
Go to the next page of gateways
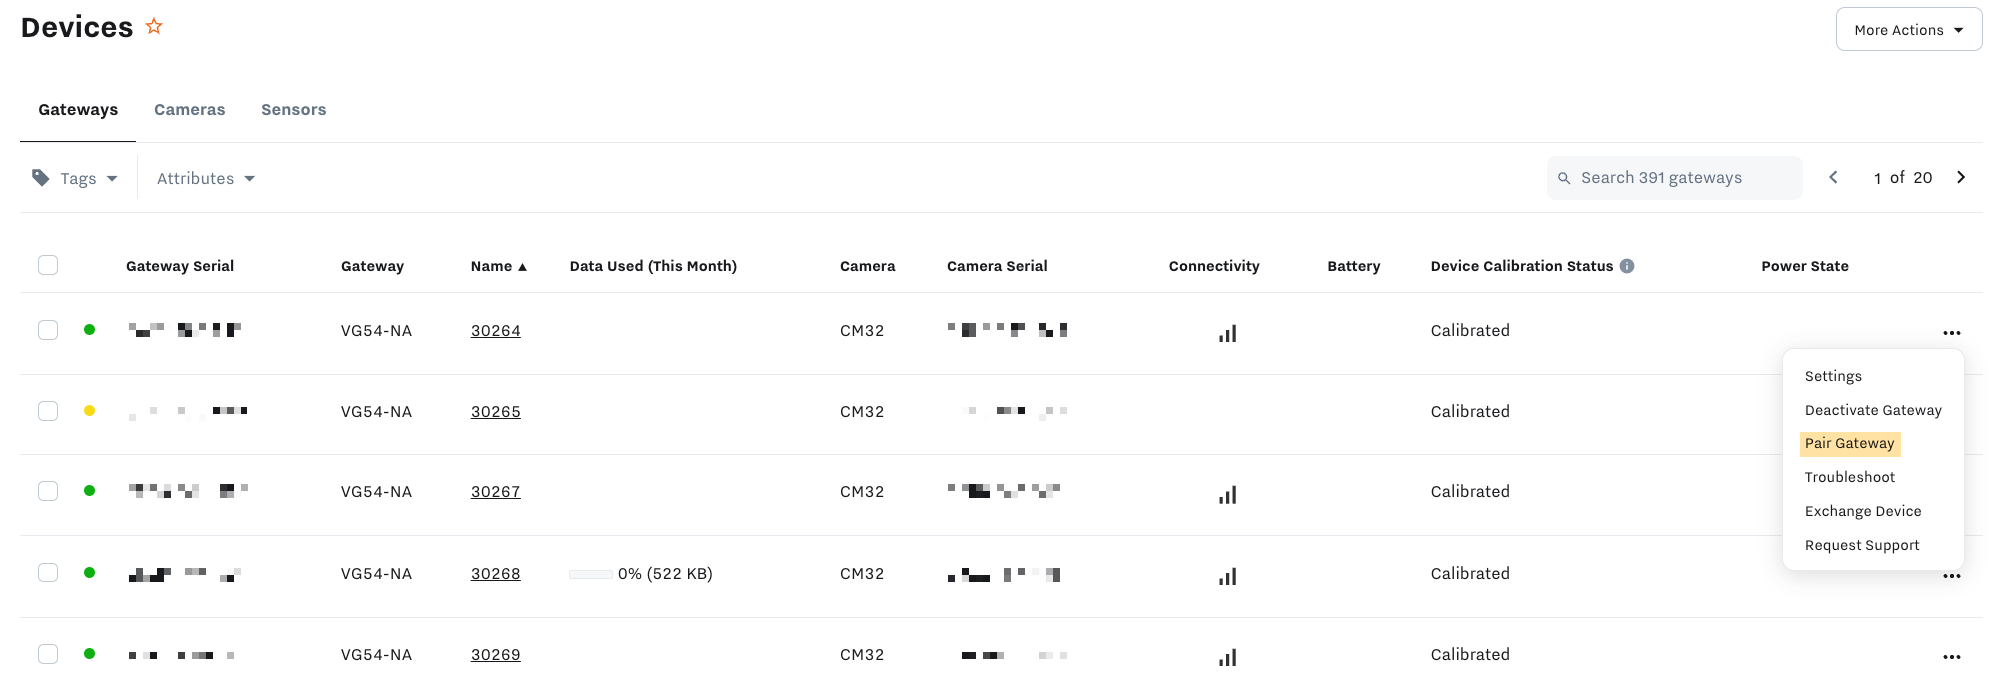pos(1961,178)
